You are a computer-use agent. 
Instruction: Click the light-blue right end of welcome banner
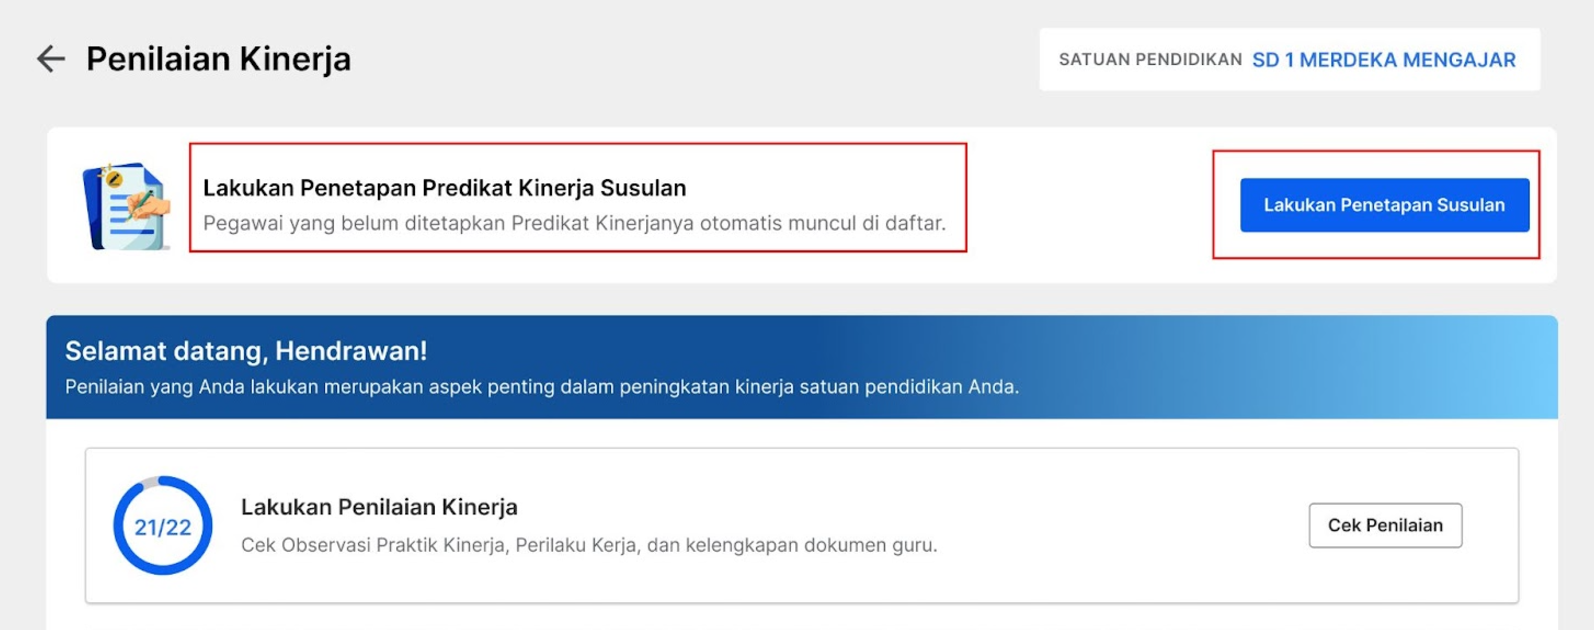1500,367
